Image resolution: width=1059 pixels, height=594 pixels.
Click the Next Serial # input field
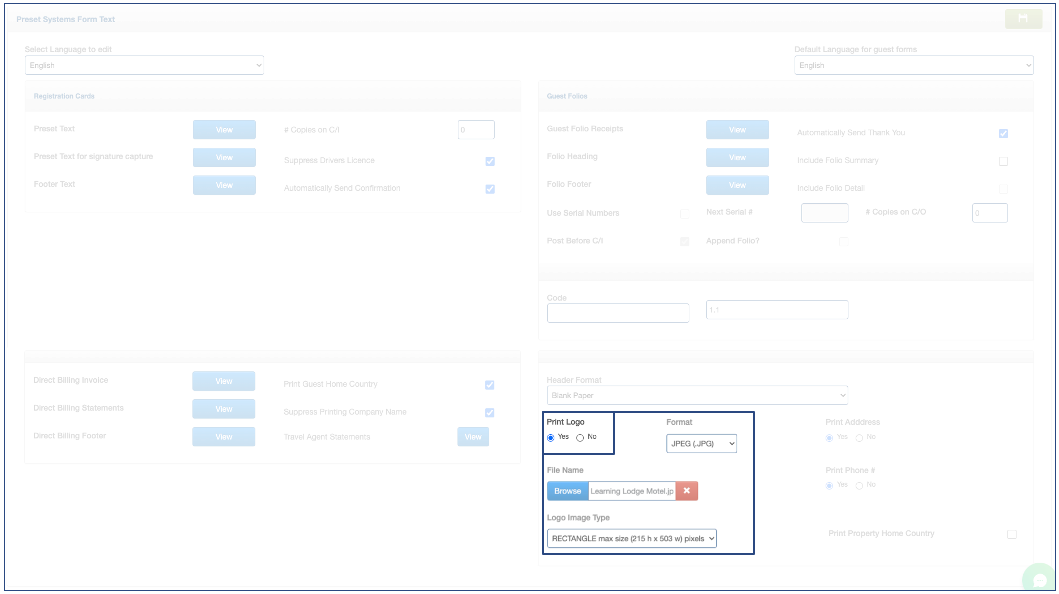tap(825, 213)
